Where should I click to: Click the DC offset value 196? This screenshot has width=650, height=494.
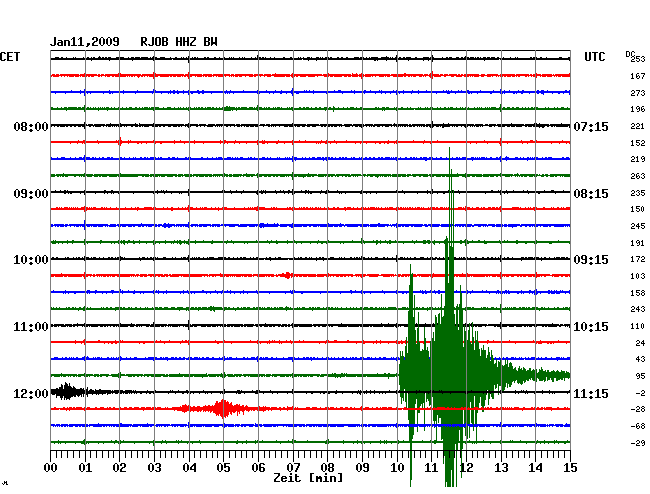638,109
